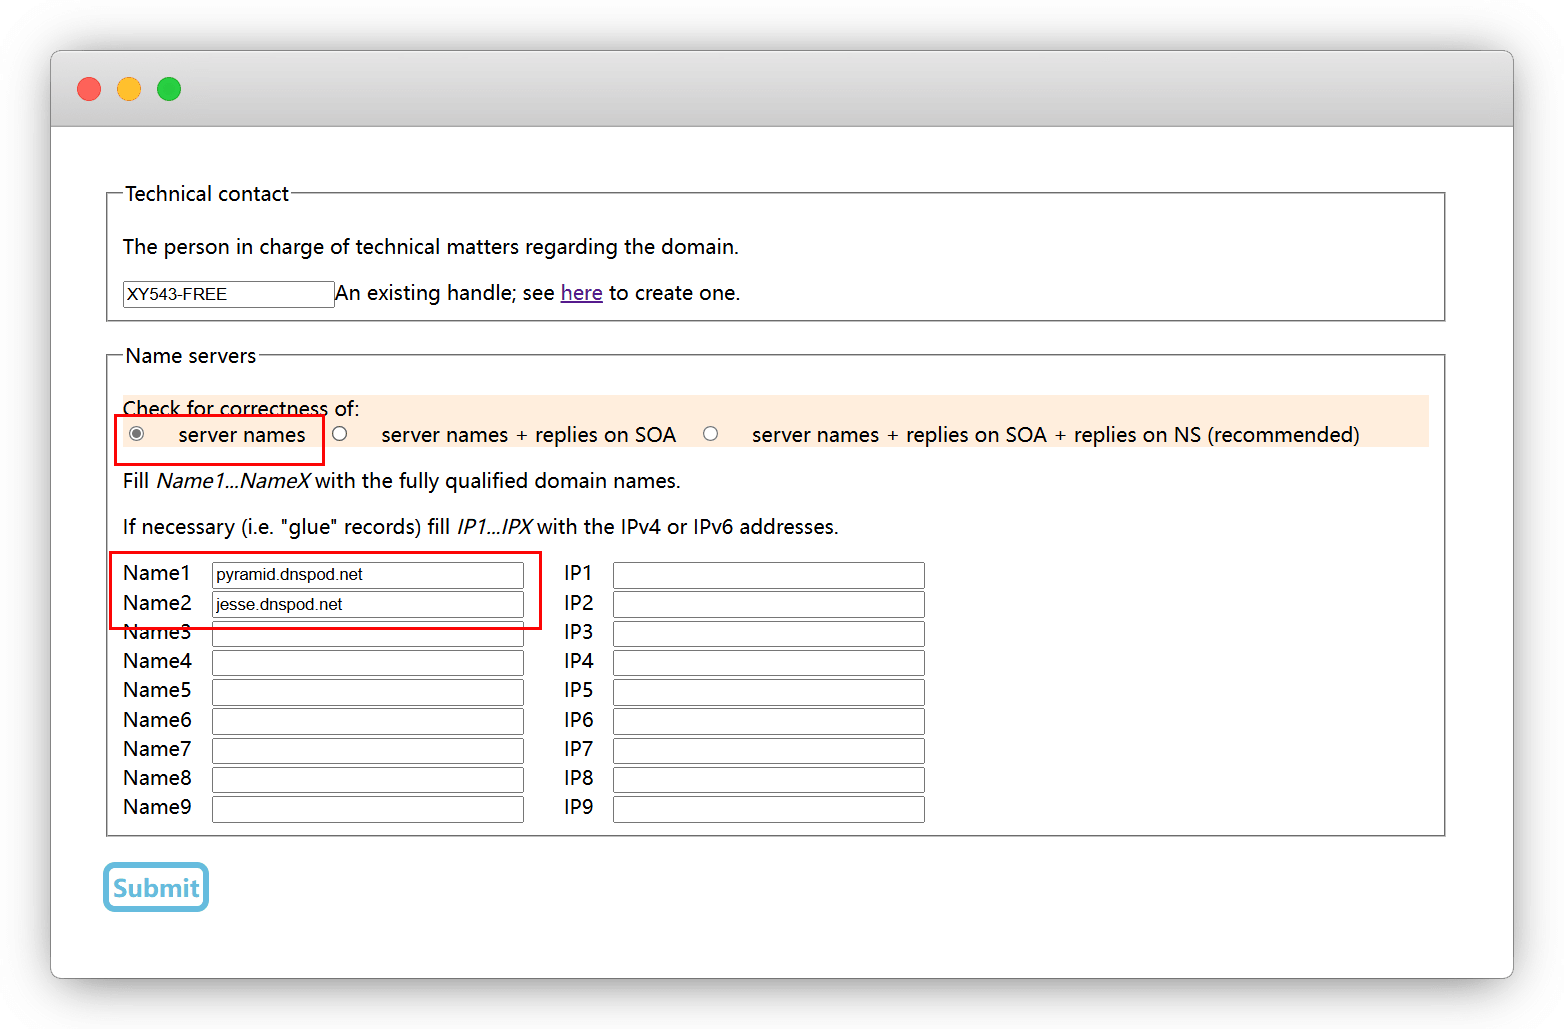1564x1029 pixels.
Task: Click the Name7 input field
Action: 367,750
